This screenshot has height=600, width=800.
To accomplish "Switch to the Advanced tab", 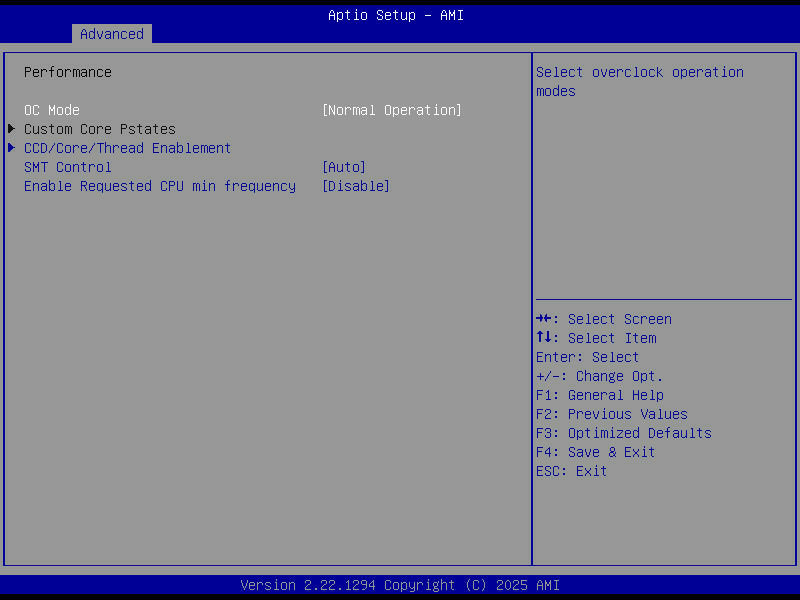I will [111, 33].
